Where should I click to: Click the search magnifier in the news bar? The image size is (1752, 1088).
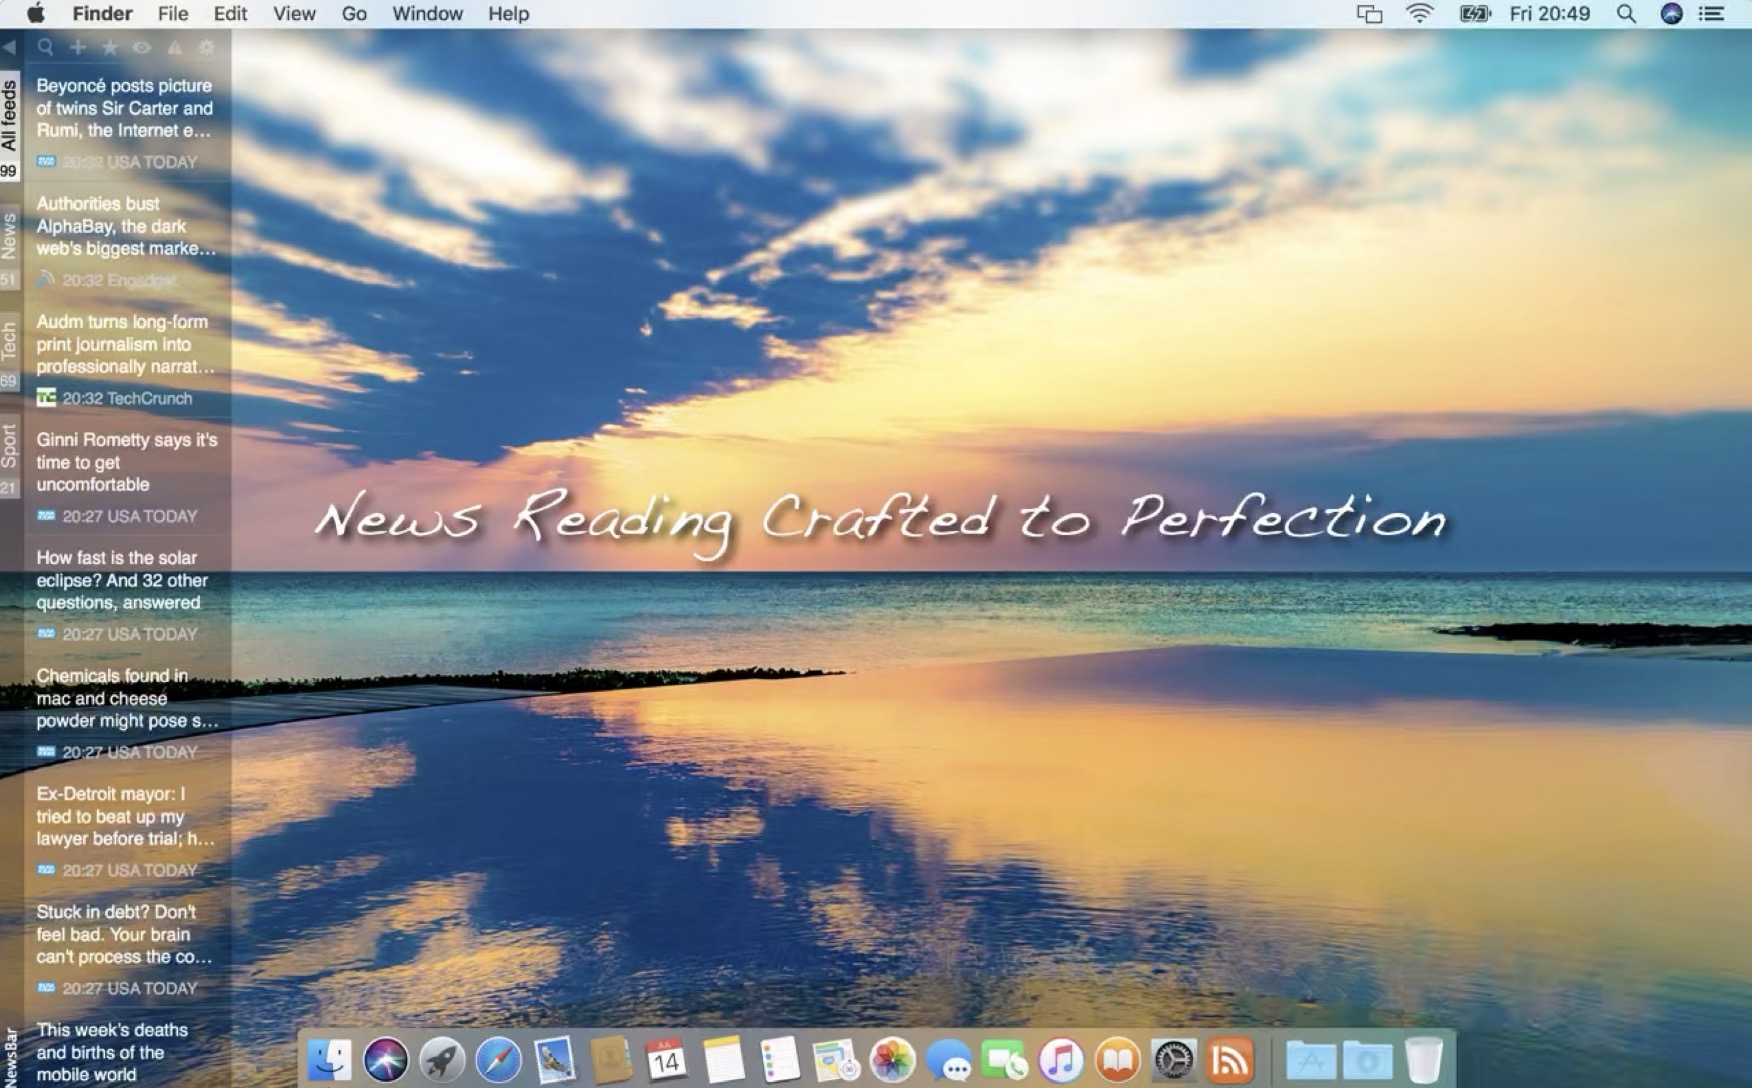pyautogui.click(x=45, y=47)
